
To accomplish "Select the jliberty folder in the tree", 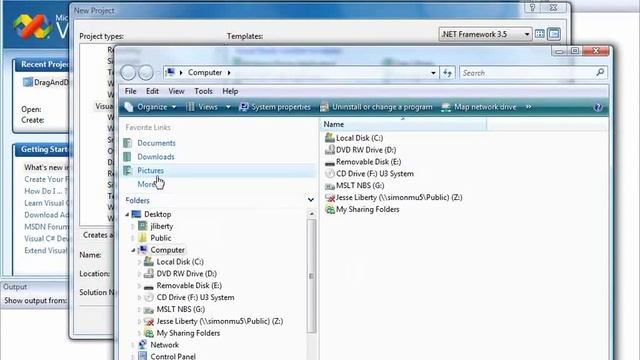I will [x=162, y=226].
